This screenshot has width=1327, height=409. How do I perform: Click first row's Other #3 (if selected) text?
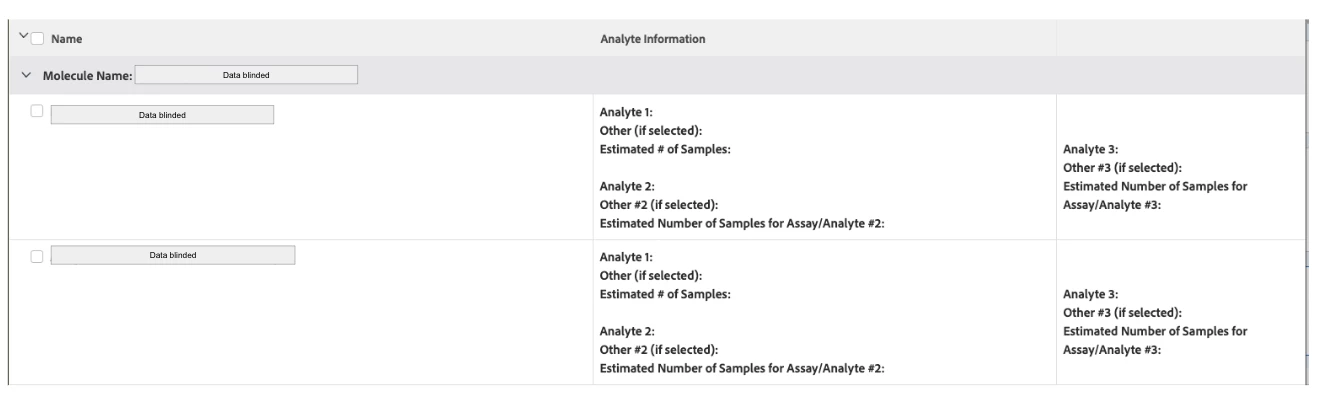(x=1129, y=168)
